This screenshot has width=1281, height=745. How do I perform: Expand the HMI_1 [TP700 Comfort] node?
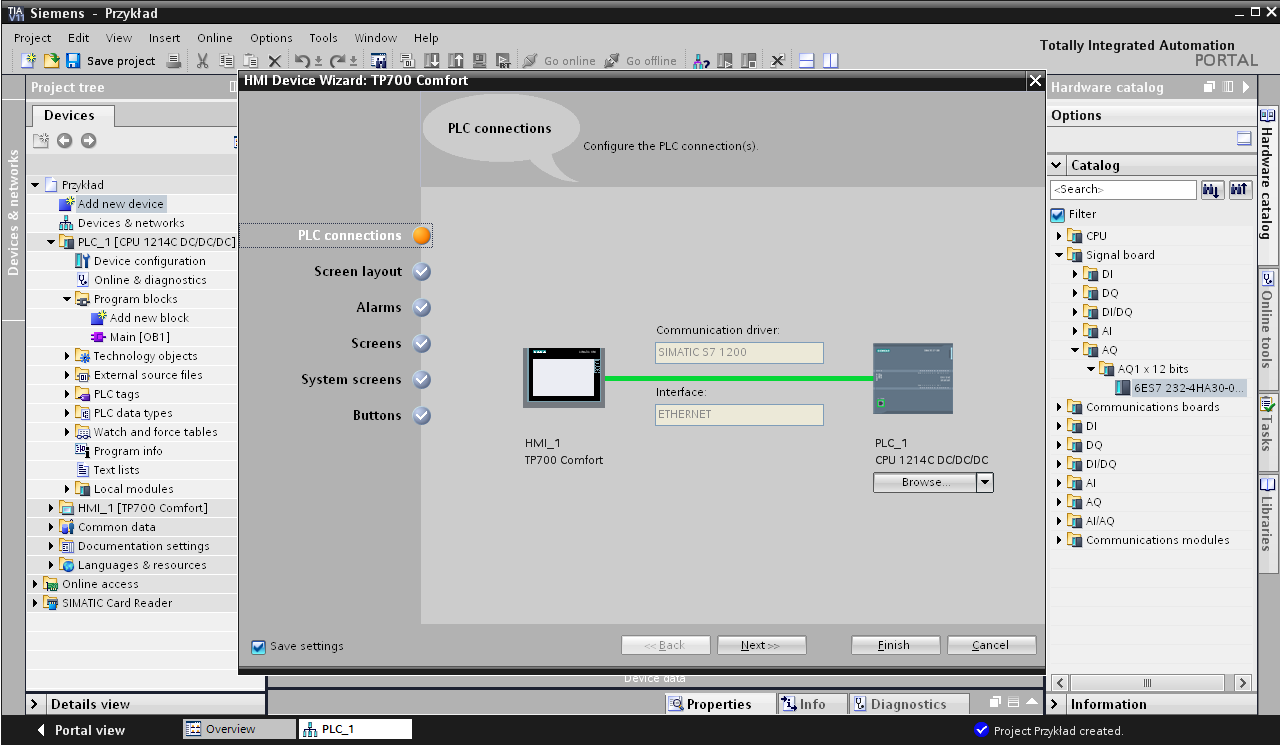point(52,508)
